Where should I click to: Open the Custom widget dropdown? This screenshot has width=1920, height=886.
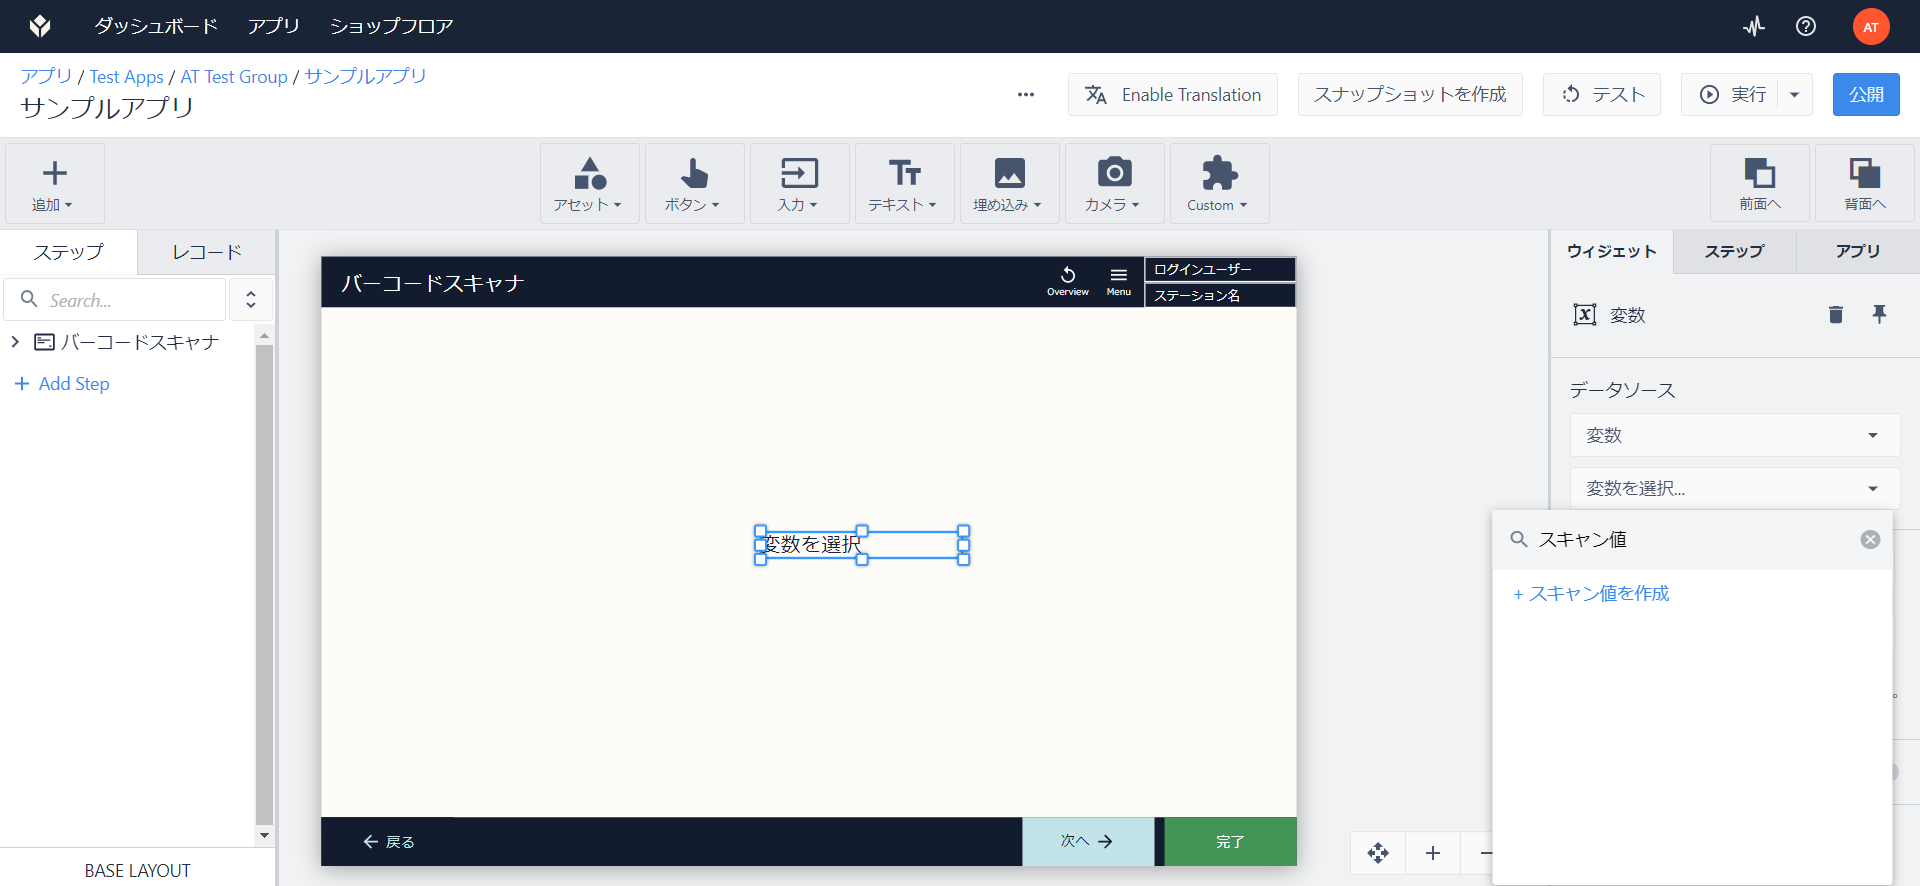[x=1219, y=183]
